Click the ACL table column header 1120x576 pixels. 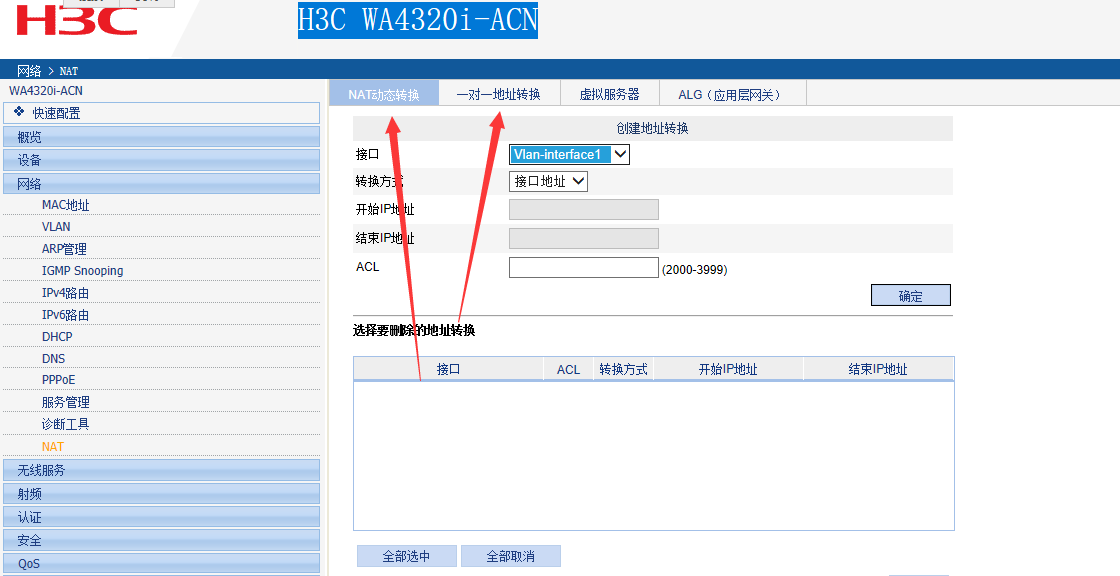(x=569, y=369)
